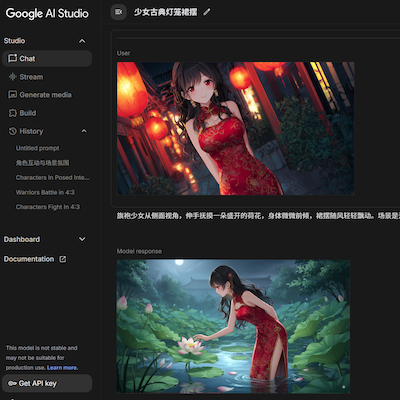Screen dimensions: 400x400
Task: Click the Stream sparkle icon
Action: (12, 77)
